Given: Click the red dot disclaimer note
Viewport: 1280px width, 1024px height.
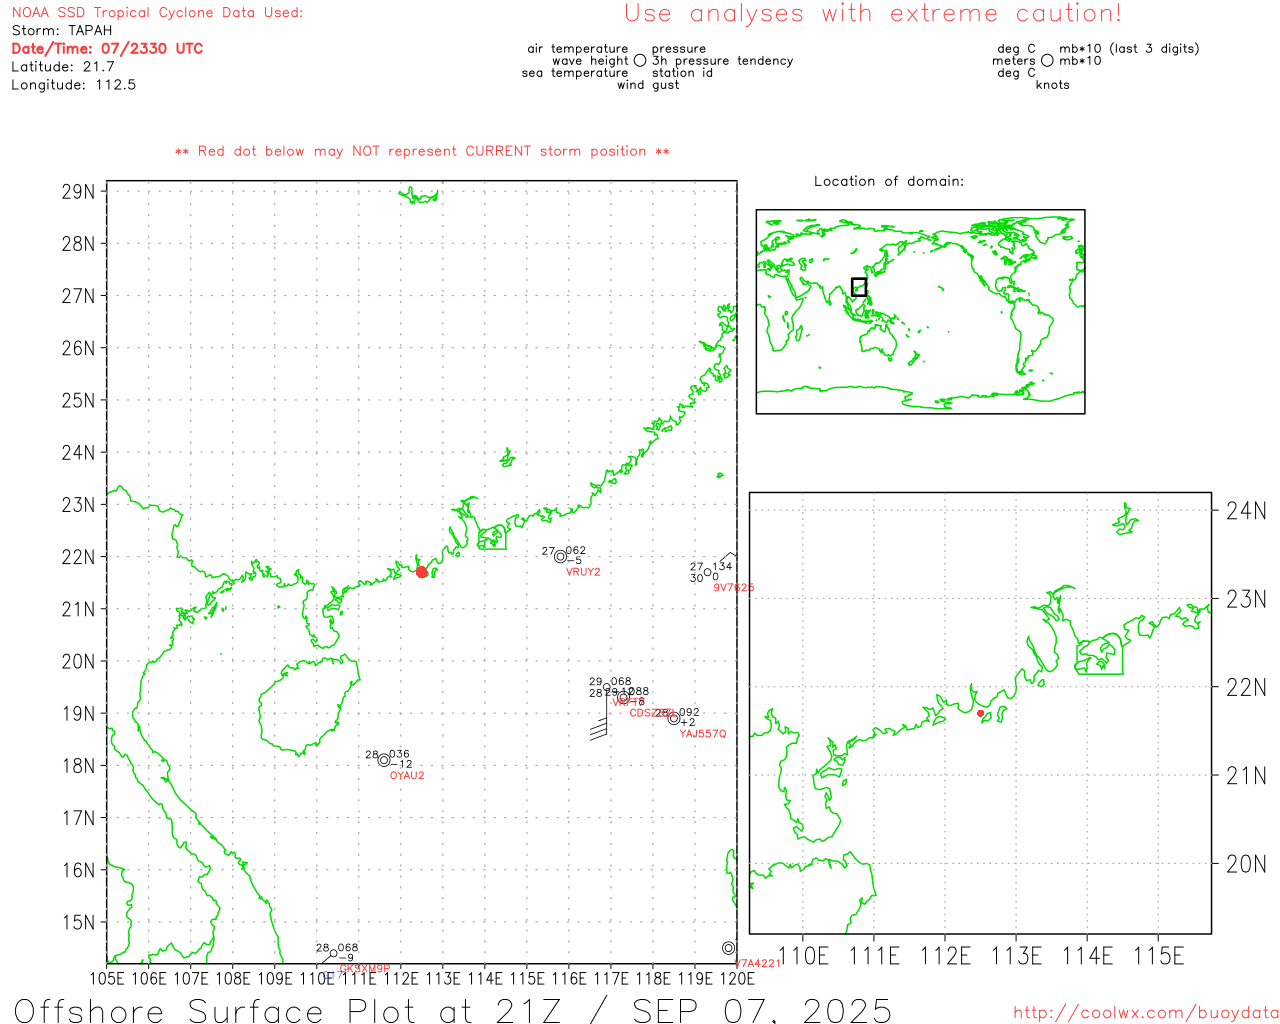Looking at the screenshot, I should [x=422, y=151].
